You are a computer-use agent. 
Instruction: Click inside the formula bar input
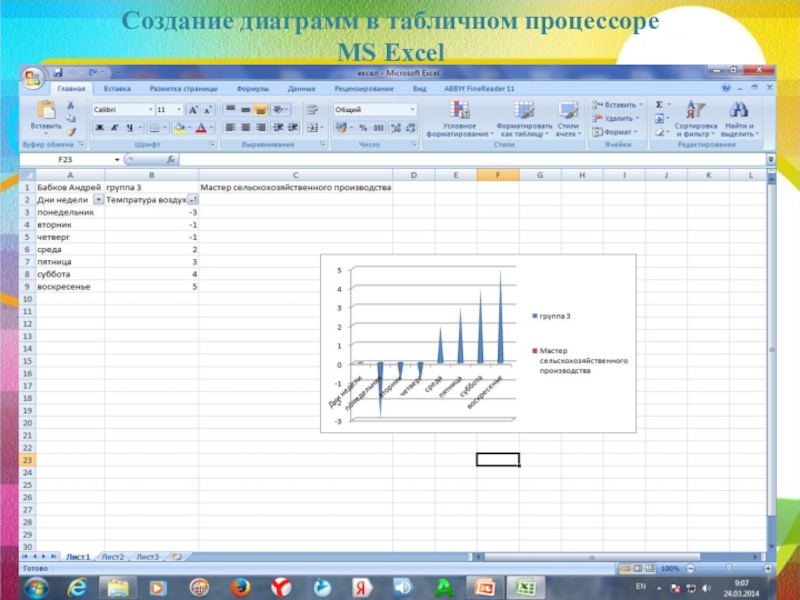(x=472, y=160)
